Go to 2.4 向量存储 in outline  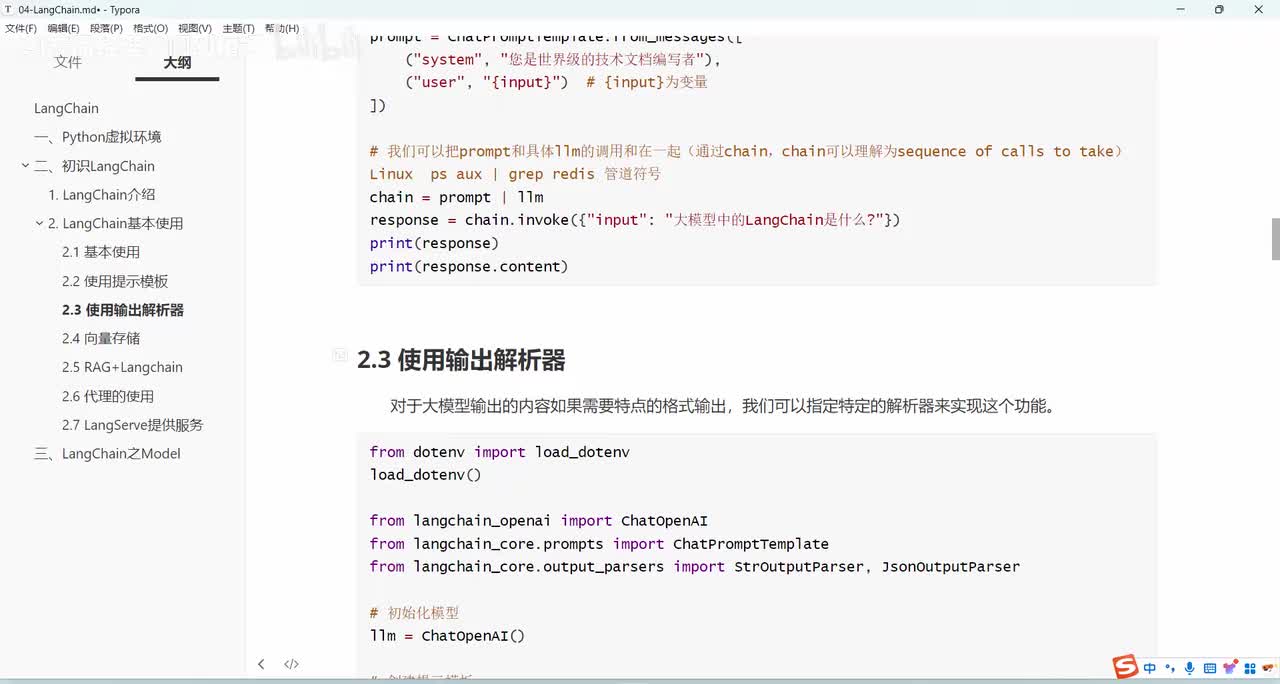[x=101, y=338]
